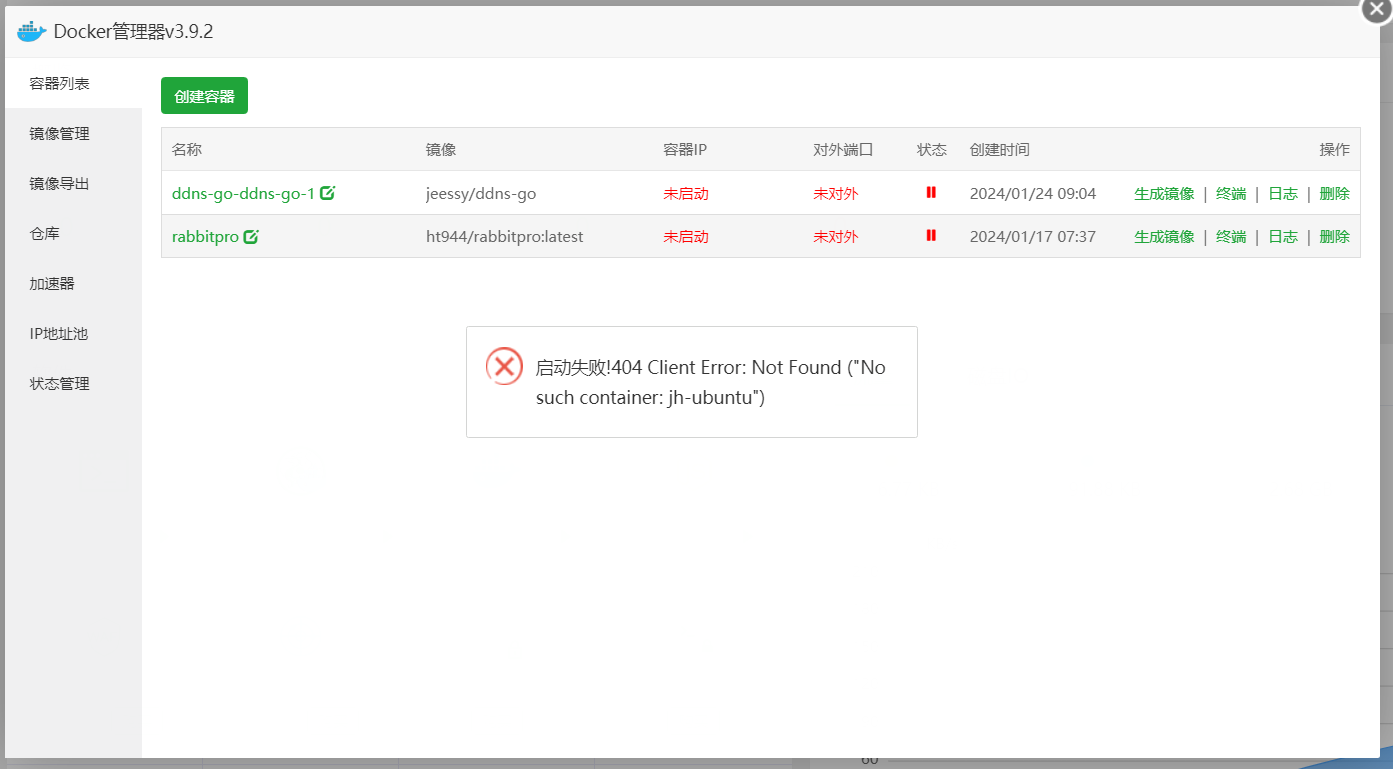Open rabbitpro container name link

pyautogui.click(x=205, y=237)
